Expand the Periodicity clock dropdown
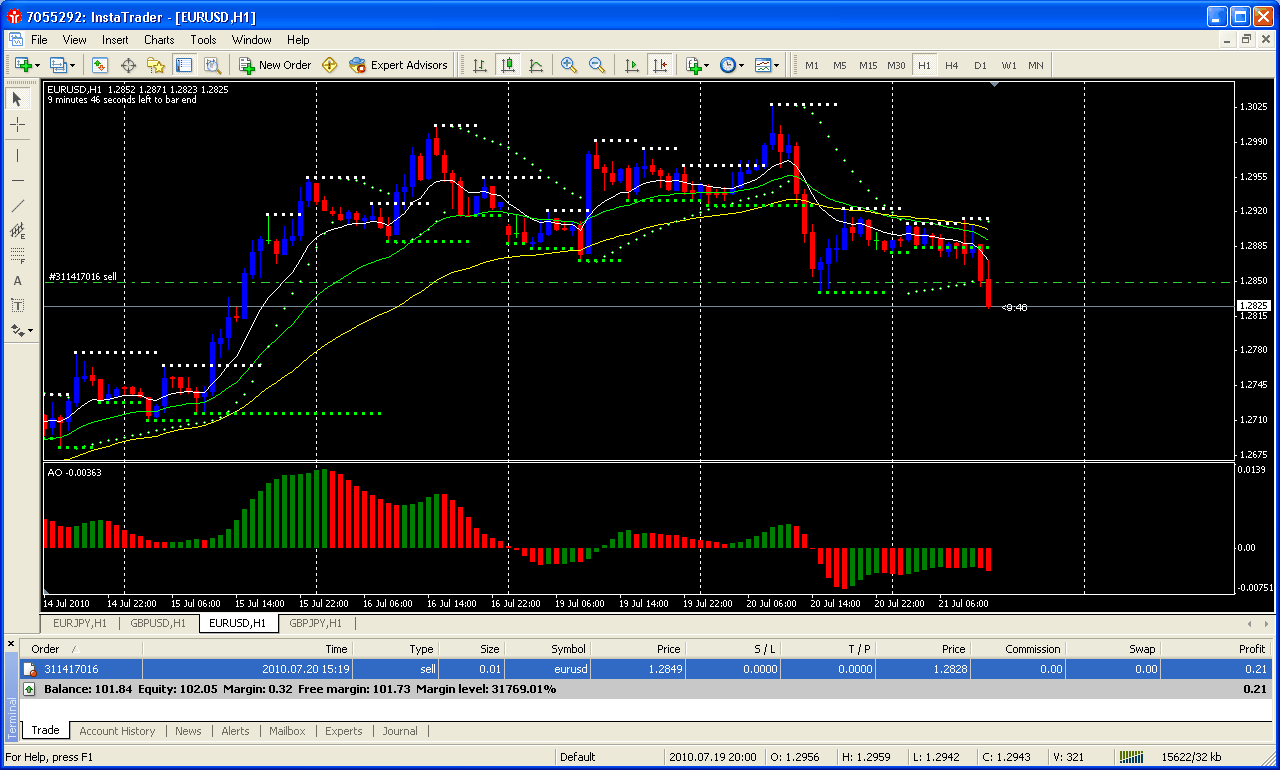This screenshot has height=770, width=1280. (730, 65)
